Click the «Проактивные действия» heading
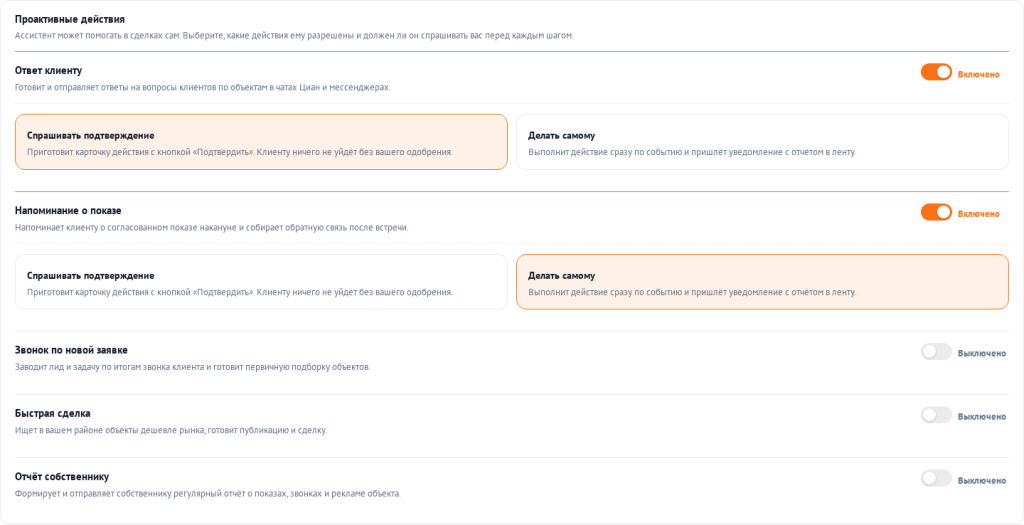 (70, 20)
